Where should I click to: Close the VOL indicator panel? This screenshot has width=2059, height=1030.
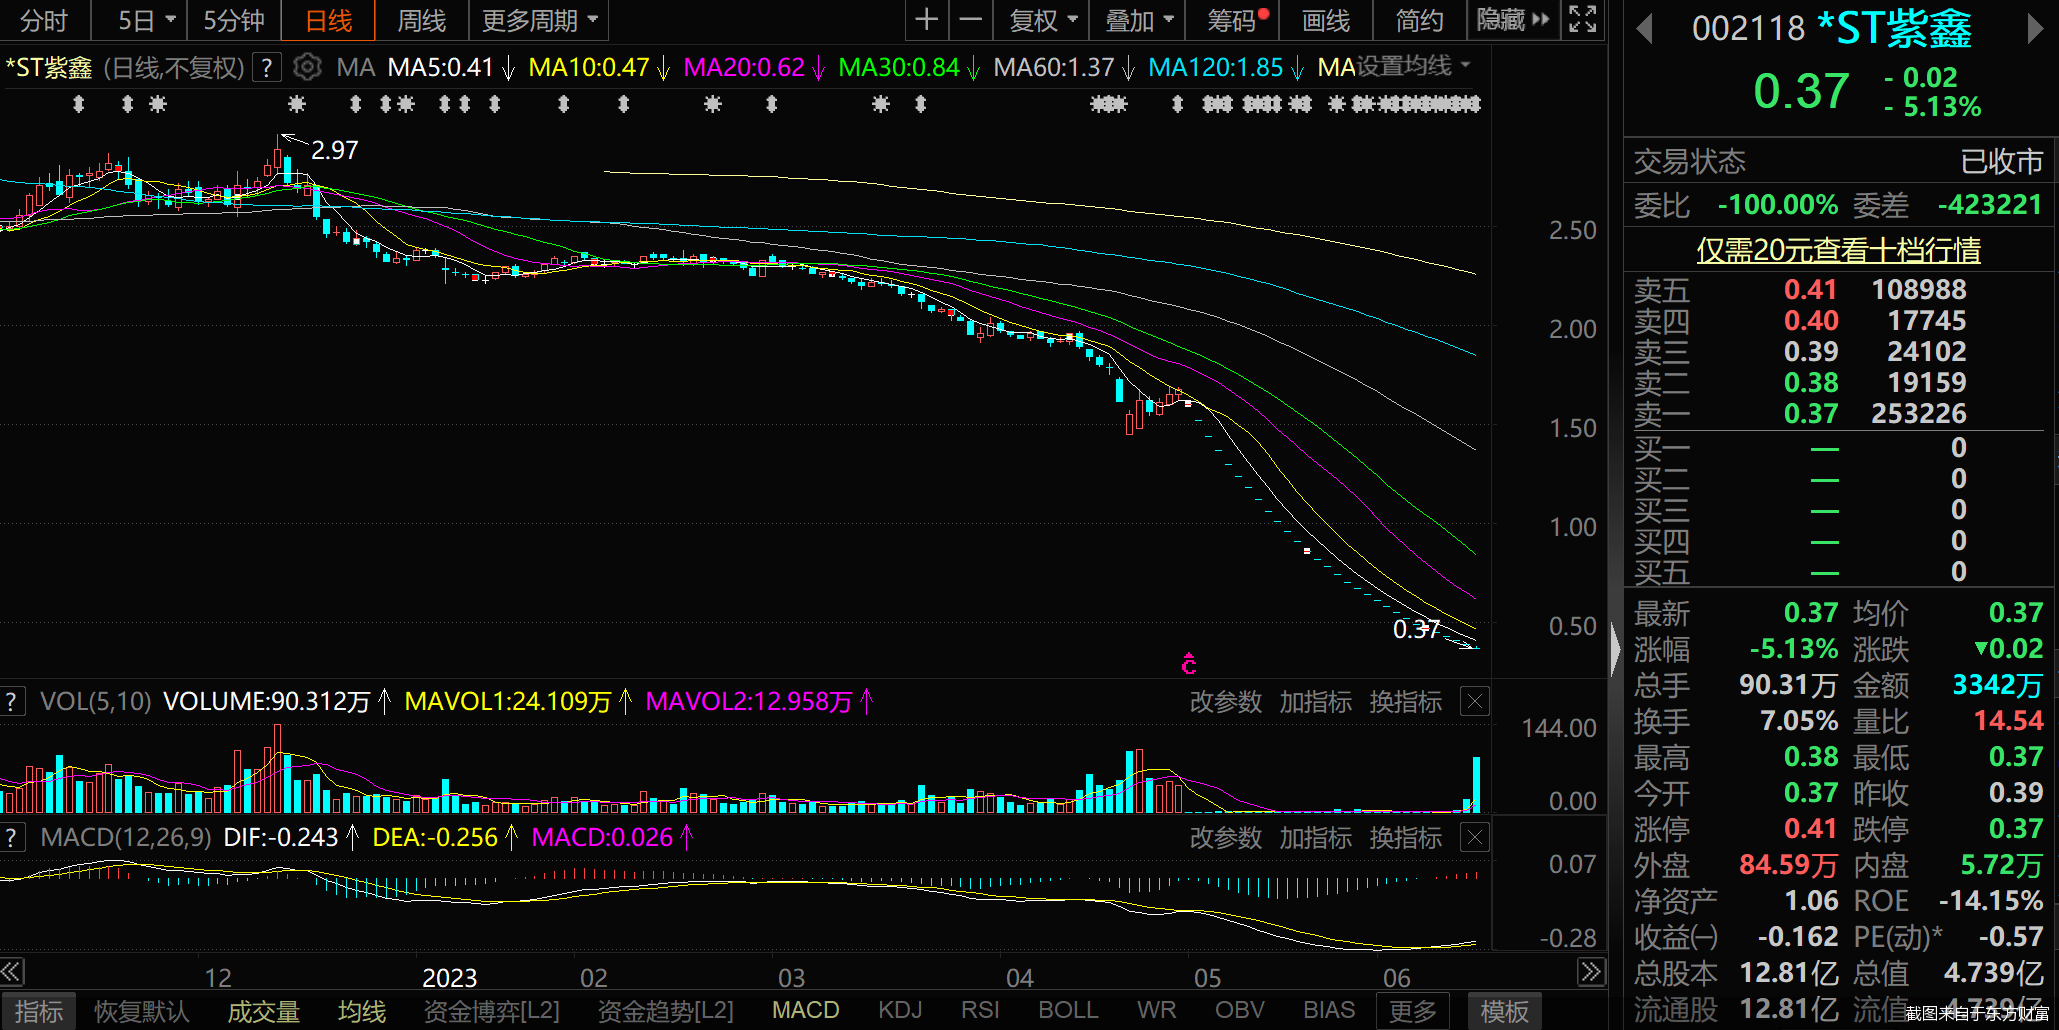click(x=1475, y=701)
